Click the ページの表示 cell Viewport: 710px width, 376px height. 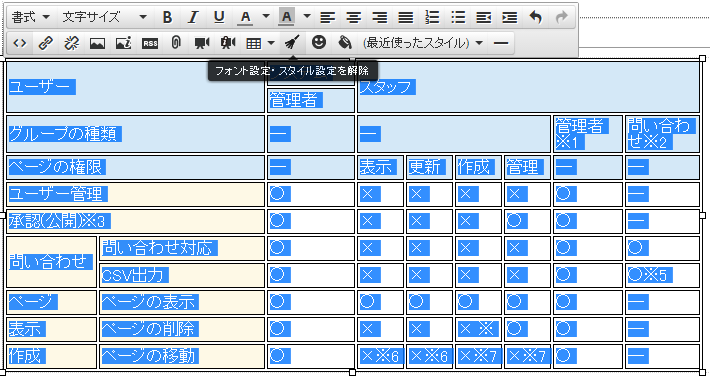(x=182, y=302)
